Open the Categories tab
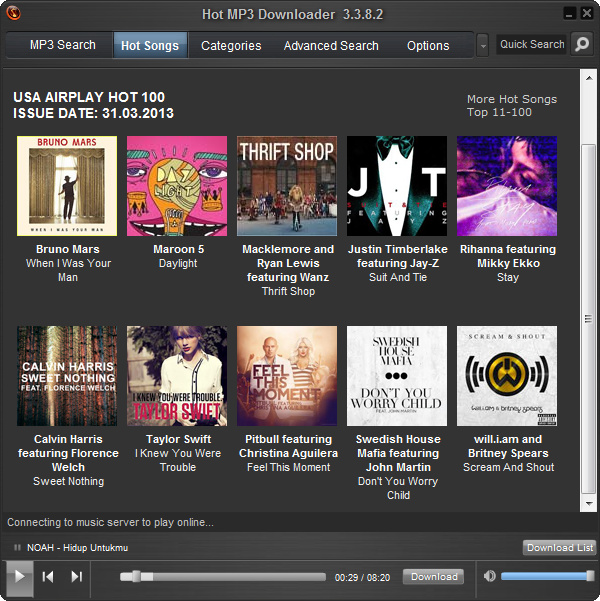 [231, 46]
